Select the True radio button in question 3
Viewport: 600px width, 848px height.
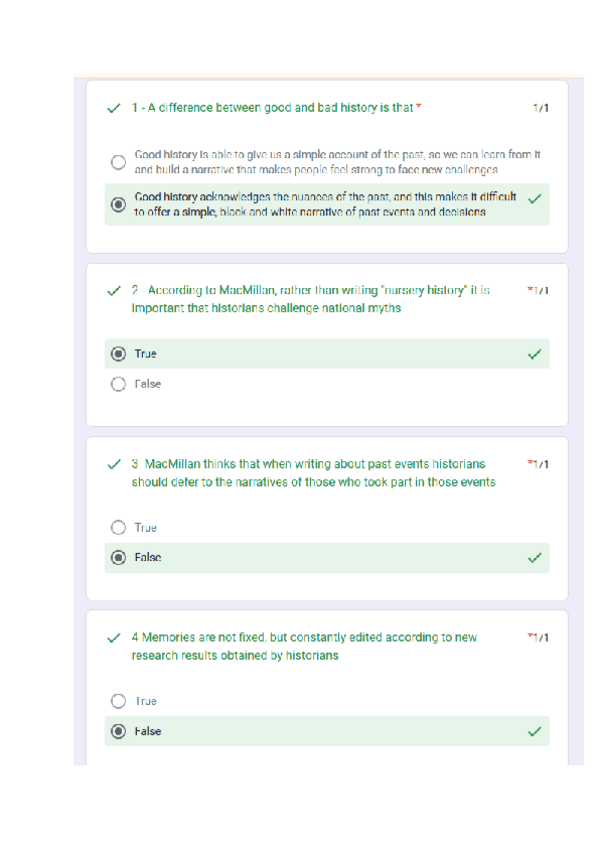(118, 528)
